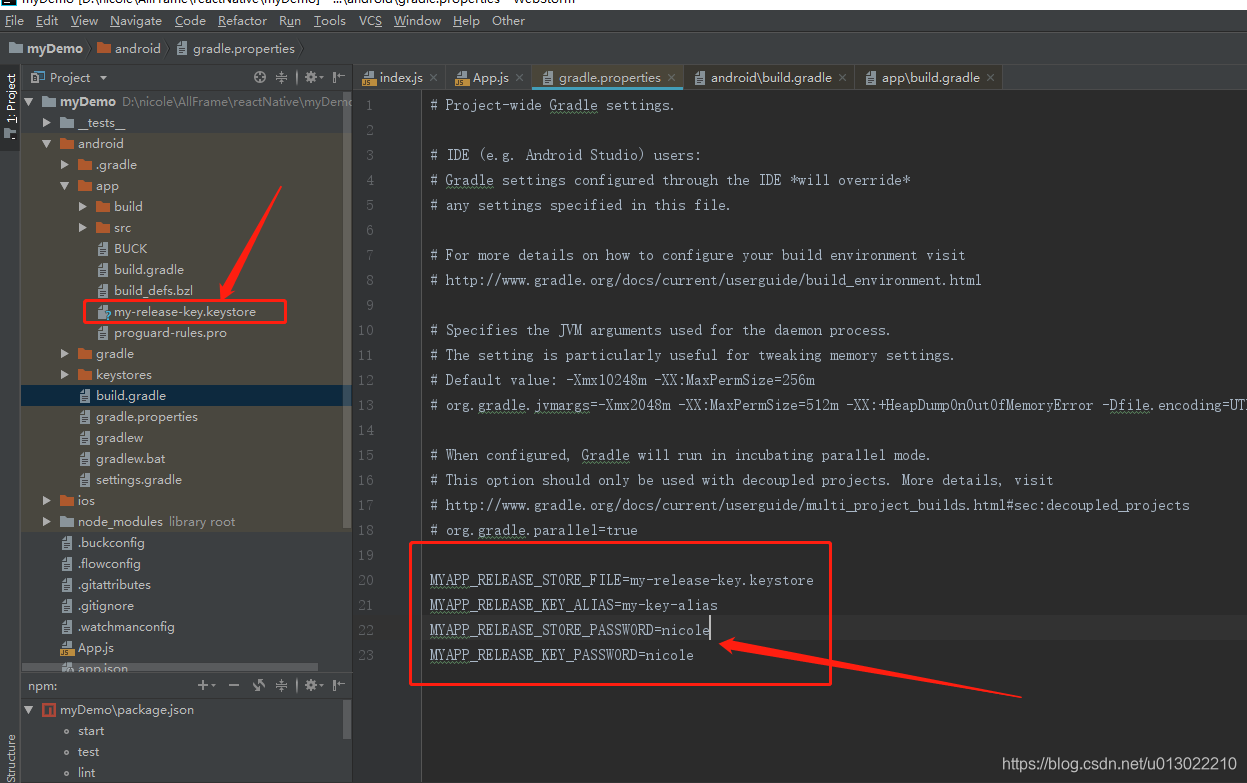Select the test npm script

click(x=88, y=751)
